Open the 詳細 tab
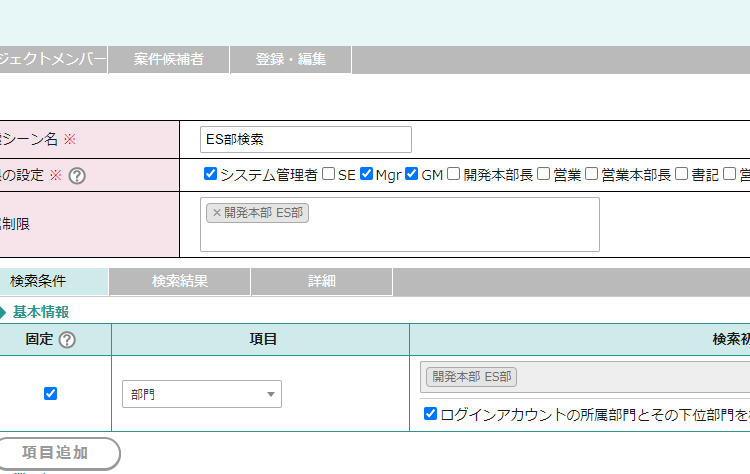This screenshot has width=750, height=474. [x=321, y=282]
